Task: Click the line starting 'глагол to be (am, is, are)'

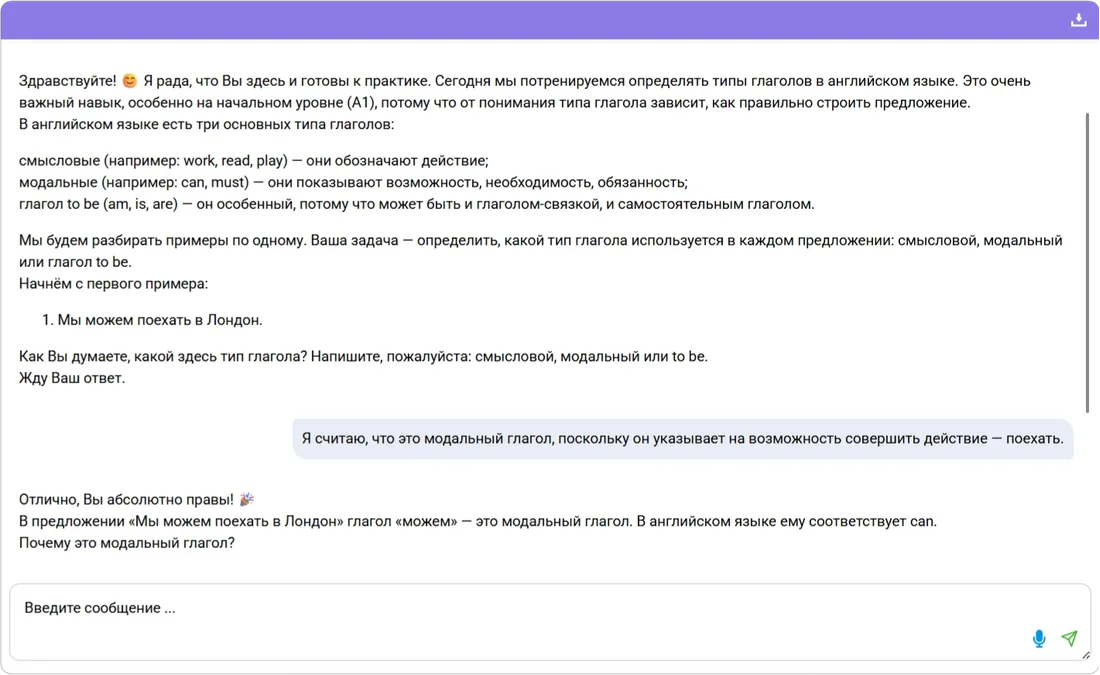Action: pyautogui.click(x=417, y=204)
